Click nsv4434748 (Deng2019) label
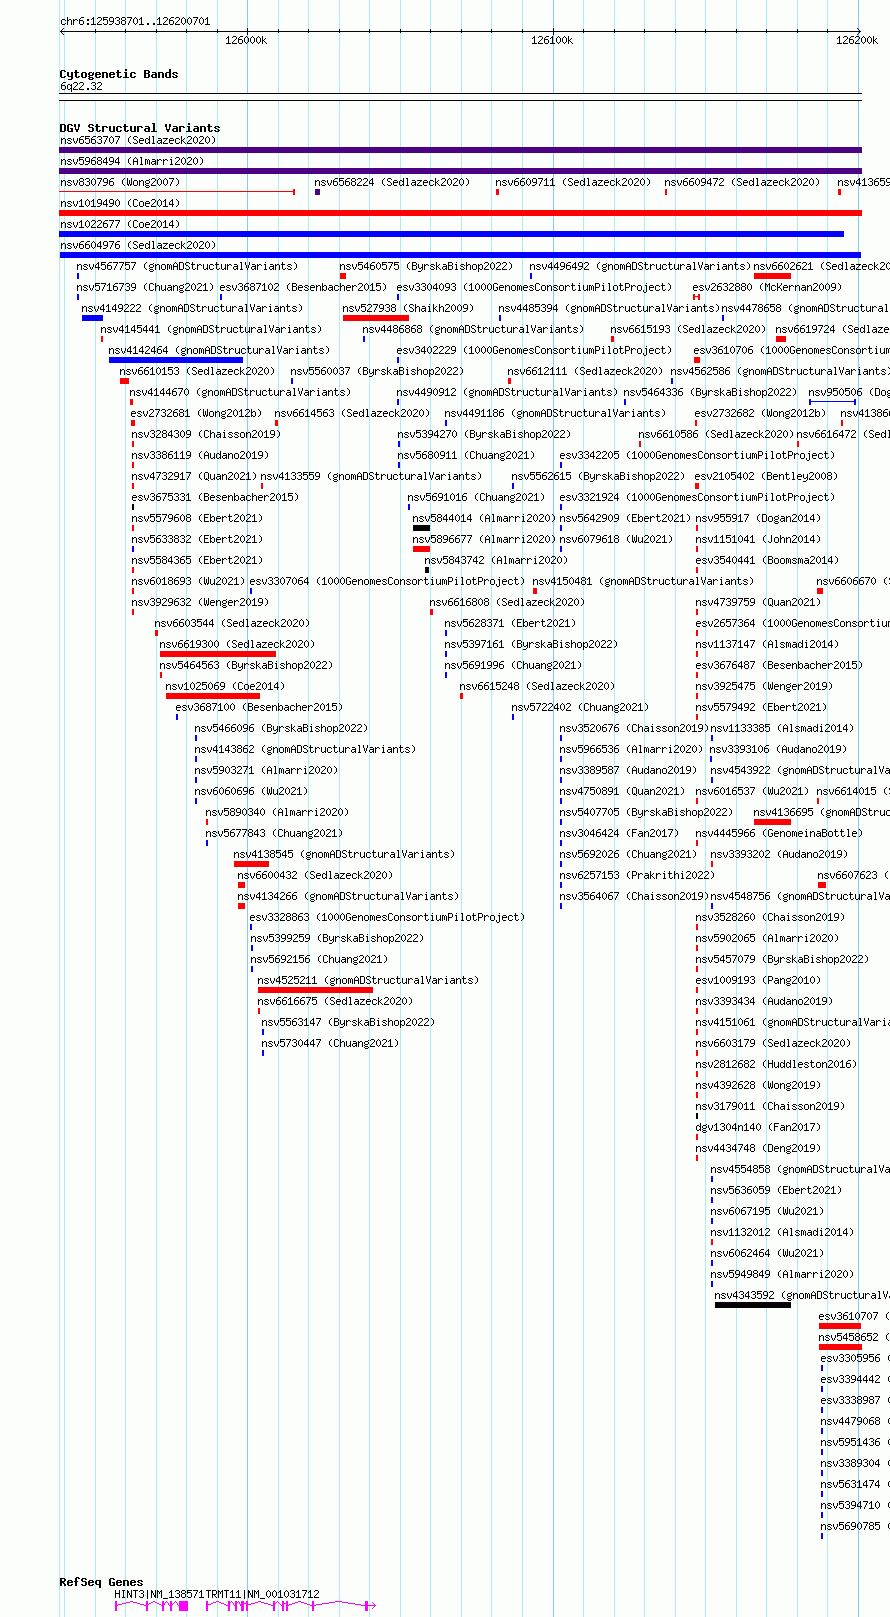The height and width of the screenshot is (1617, 890). (757, 1148)
